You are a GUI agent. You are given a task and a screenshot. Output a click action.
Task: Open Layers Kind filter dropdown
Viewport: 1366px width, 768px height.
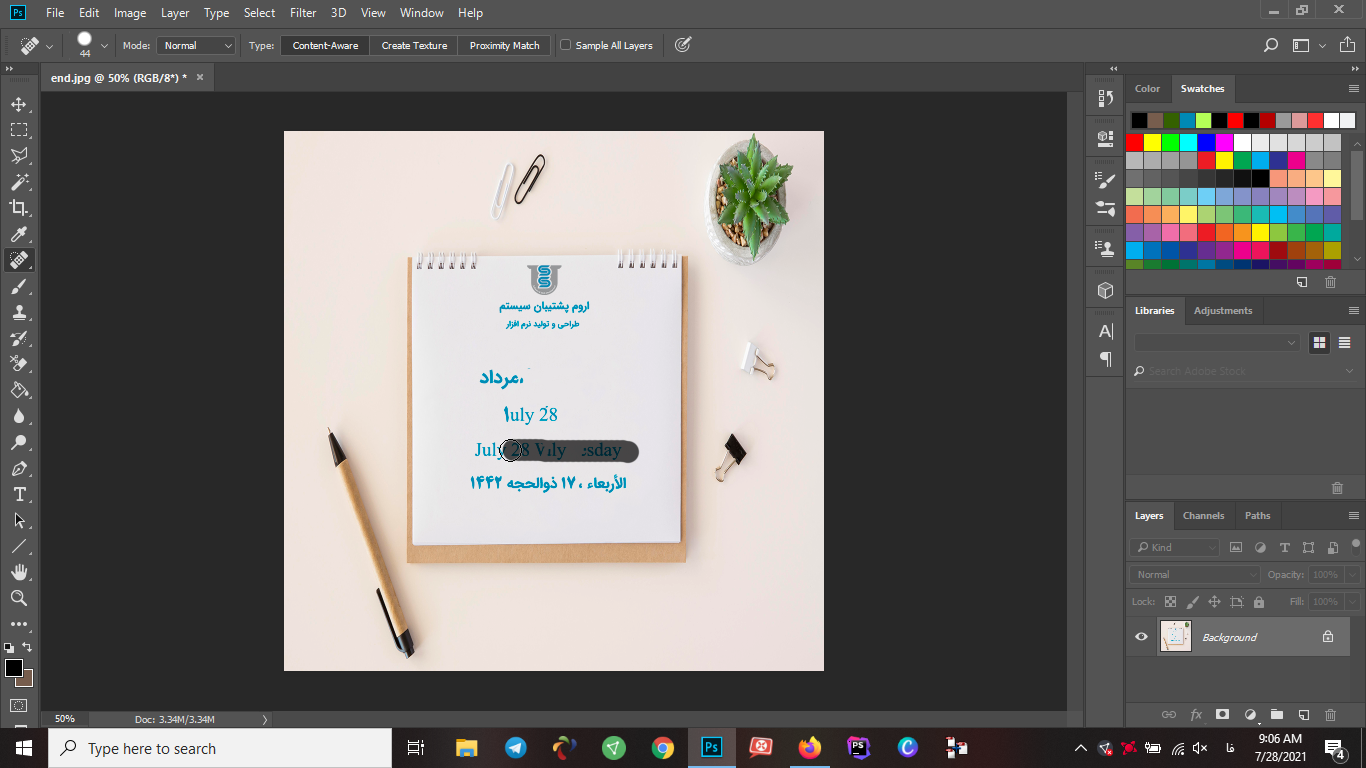tap(1176, 547)
